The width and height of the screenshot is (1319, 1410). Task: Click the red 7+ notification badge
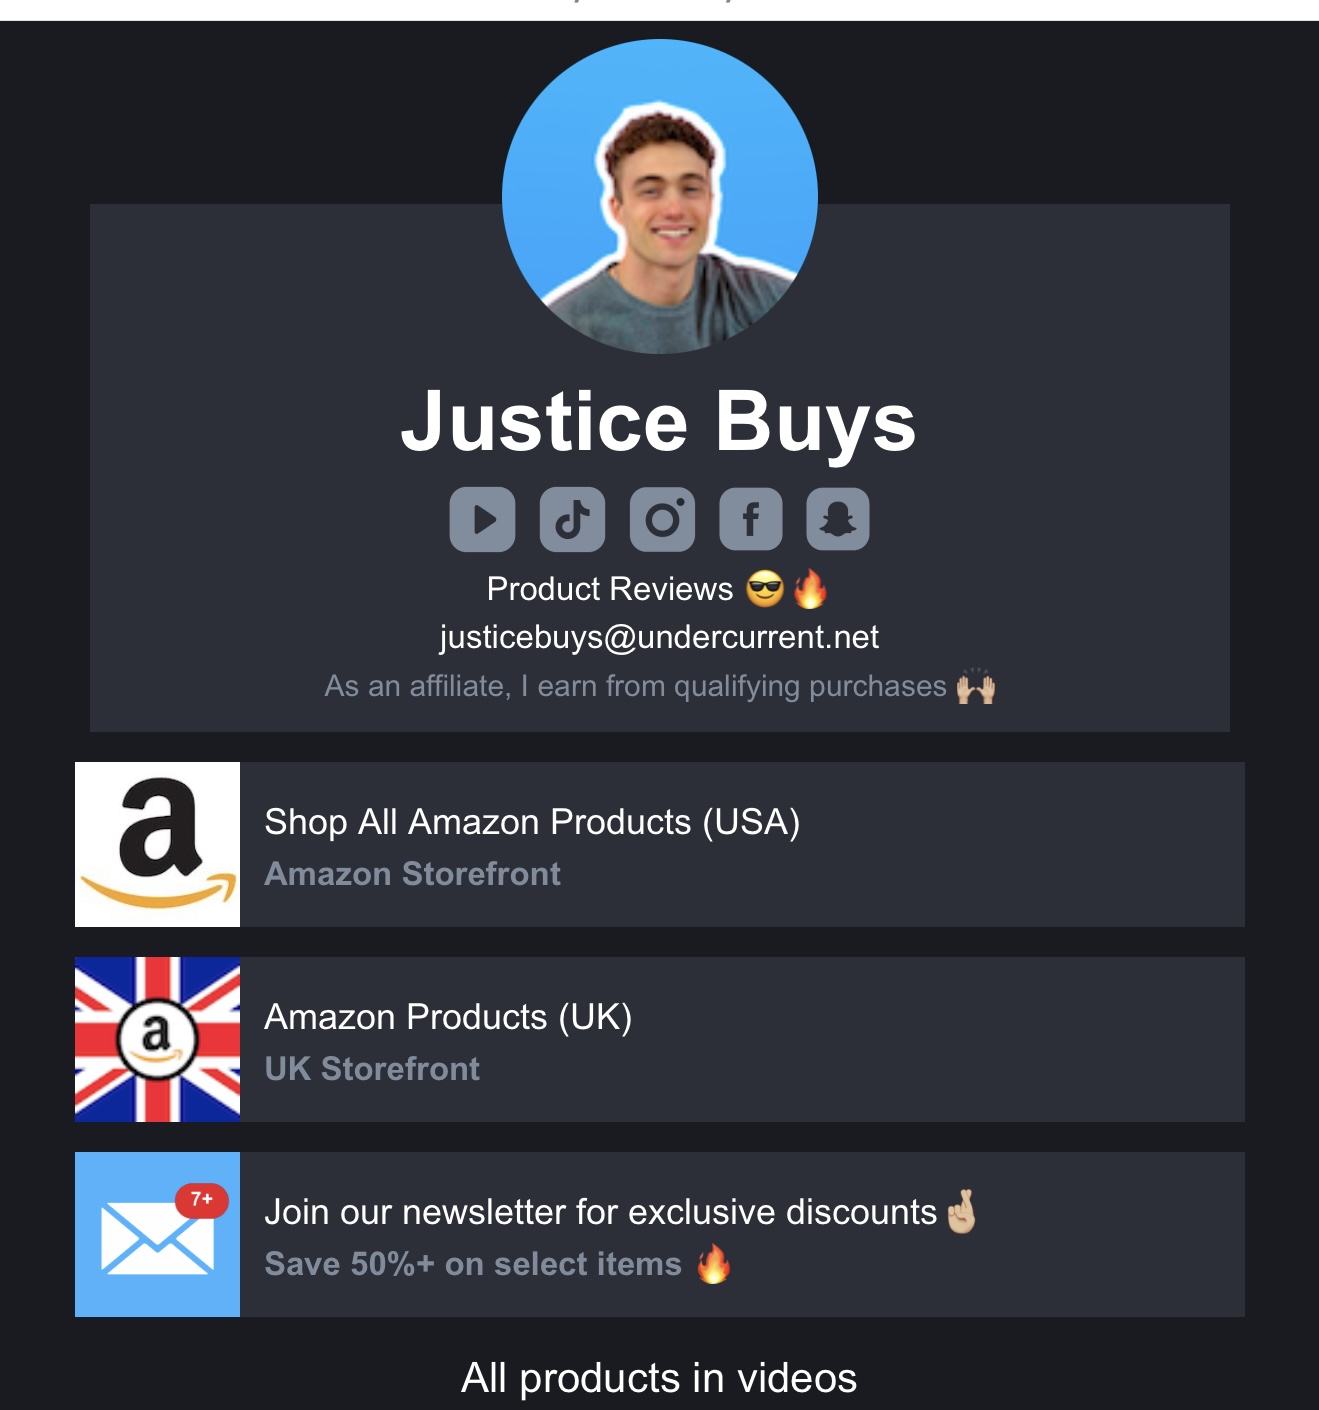[x=202, y=1200]
